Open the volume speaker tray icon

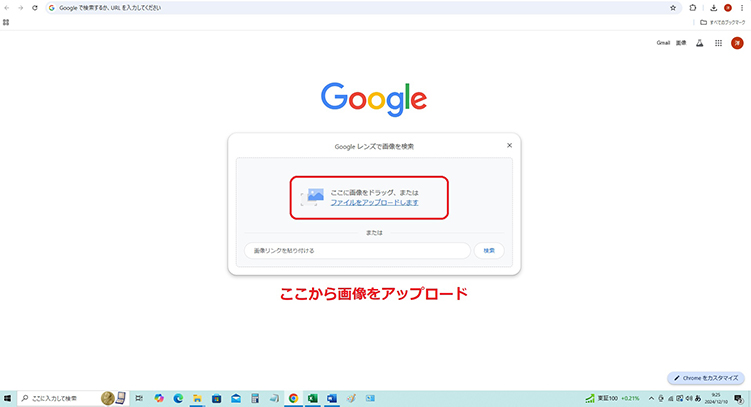689,398
